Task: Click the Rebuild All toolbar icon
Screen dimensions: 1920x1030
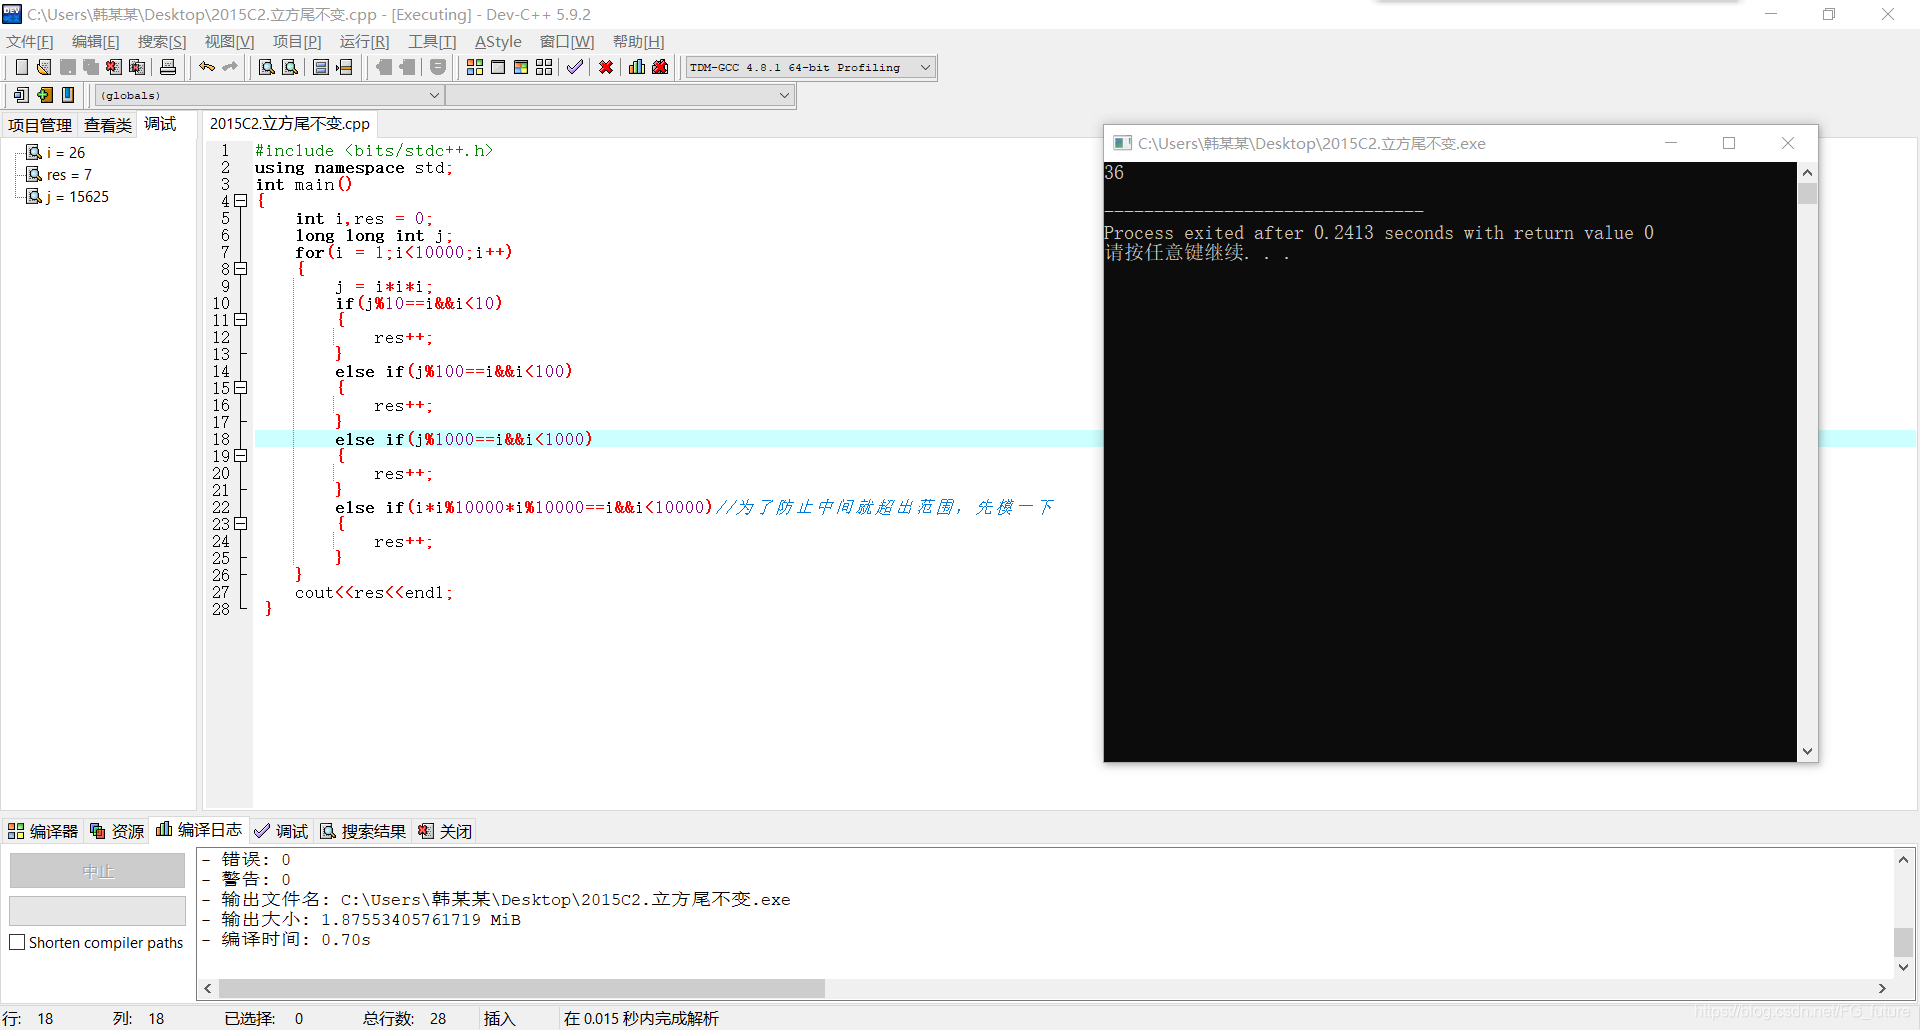Action: [x=544, y=67]
